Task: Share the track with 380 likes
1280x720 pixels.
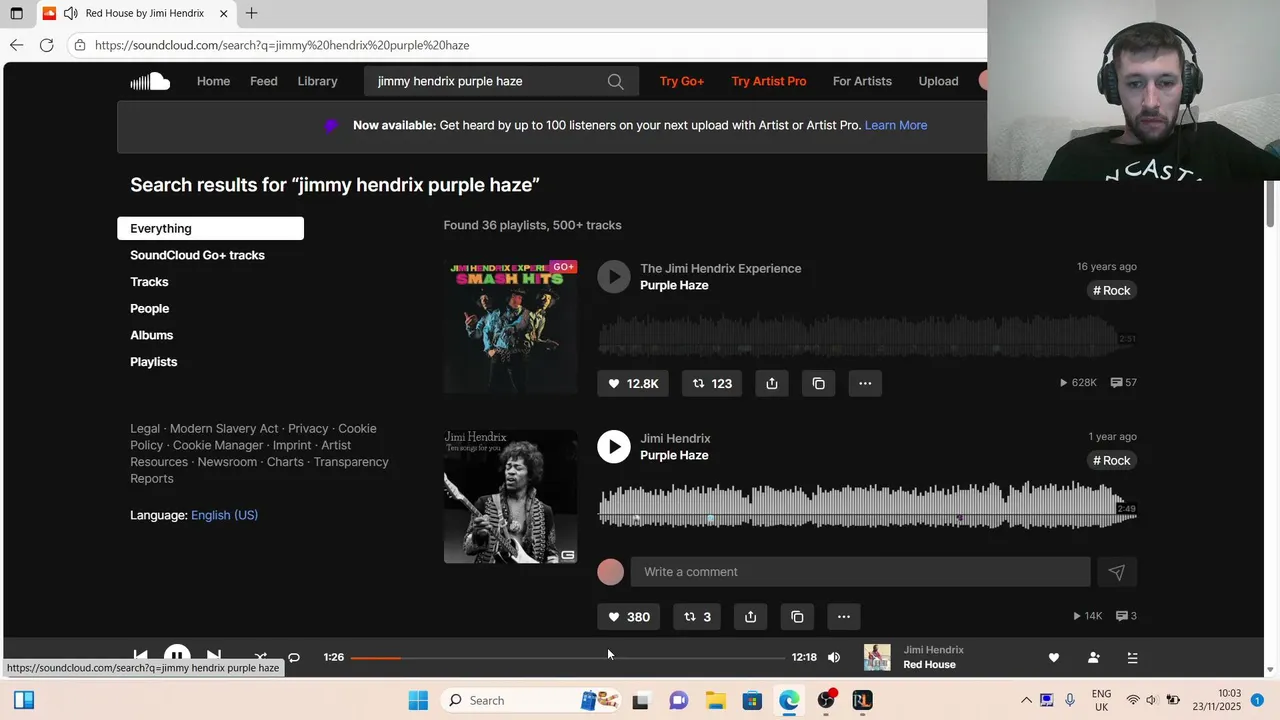Action: 751,617
